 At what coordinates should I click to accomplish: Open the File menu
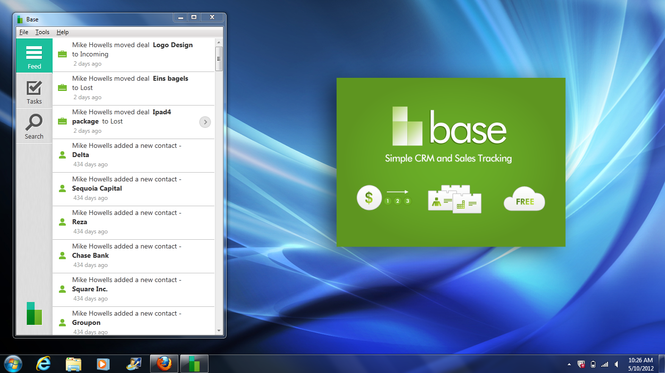(24, 32)
